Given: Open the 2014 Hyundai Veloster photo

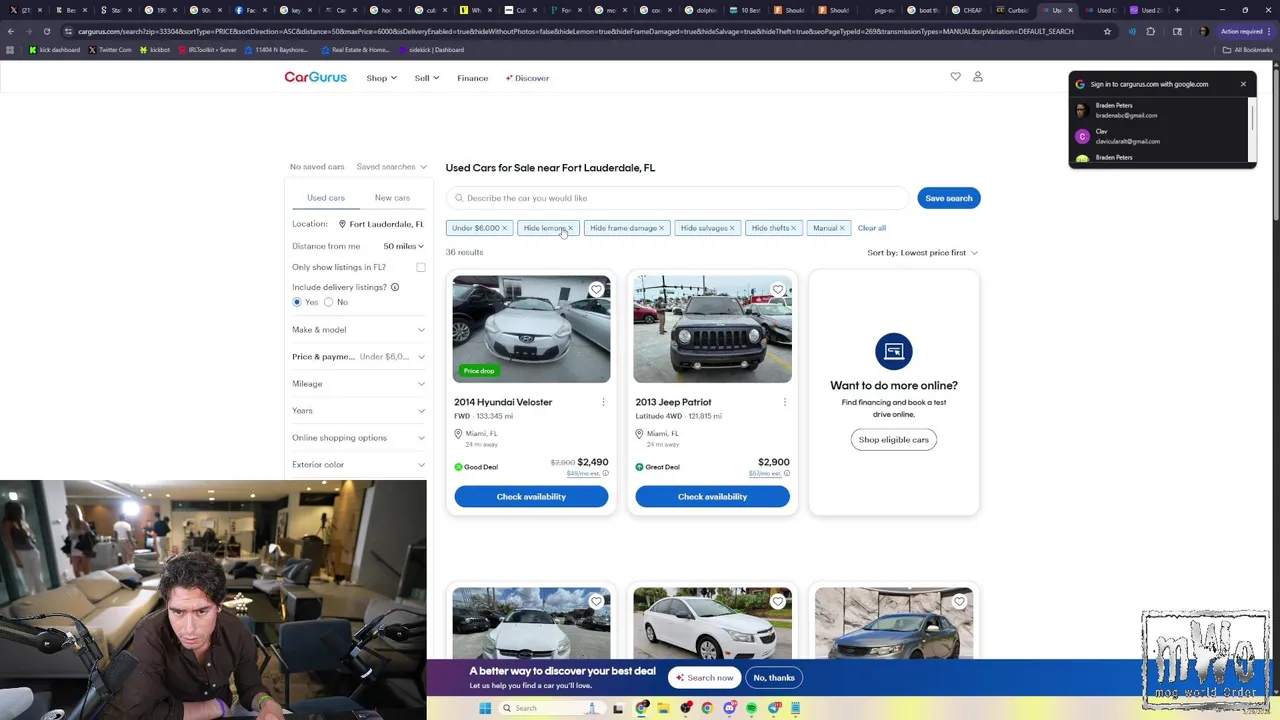Looking at the screenshot, I should (x=531, y=329).
